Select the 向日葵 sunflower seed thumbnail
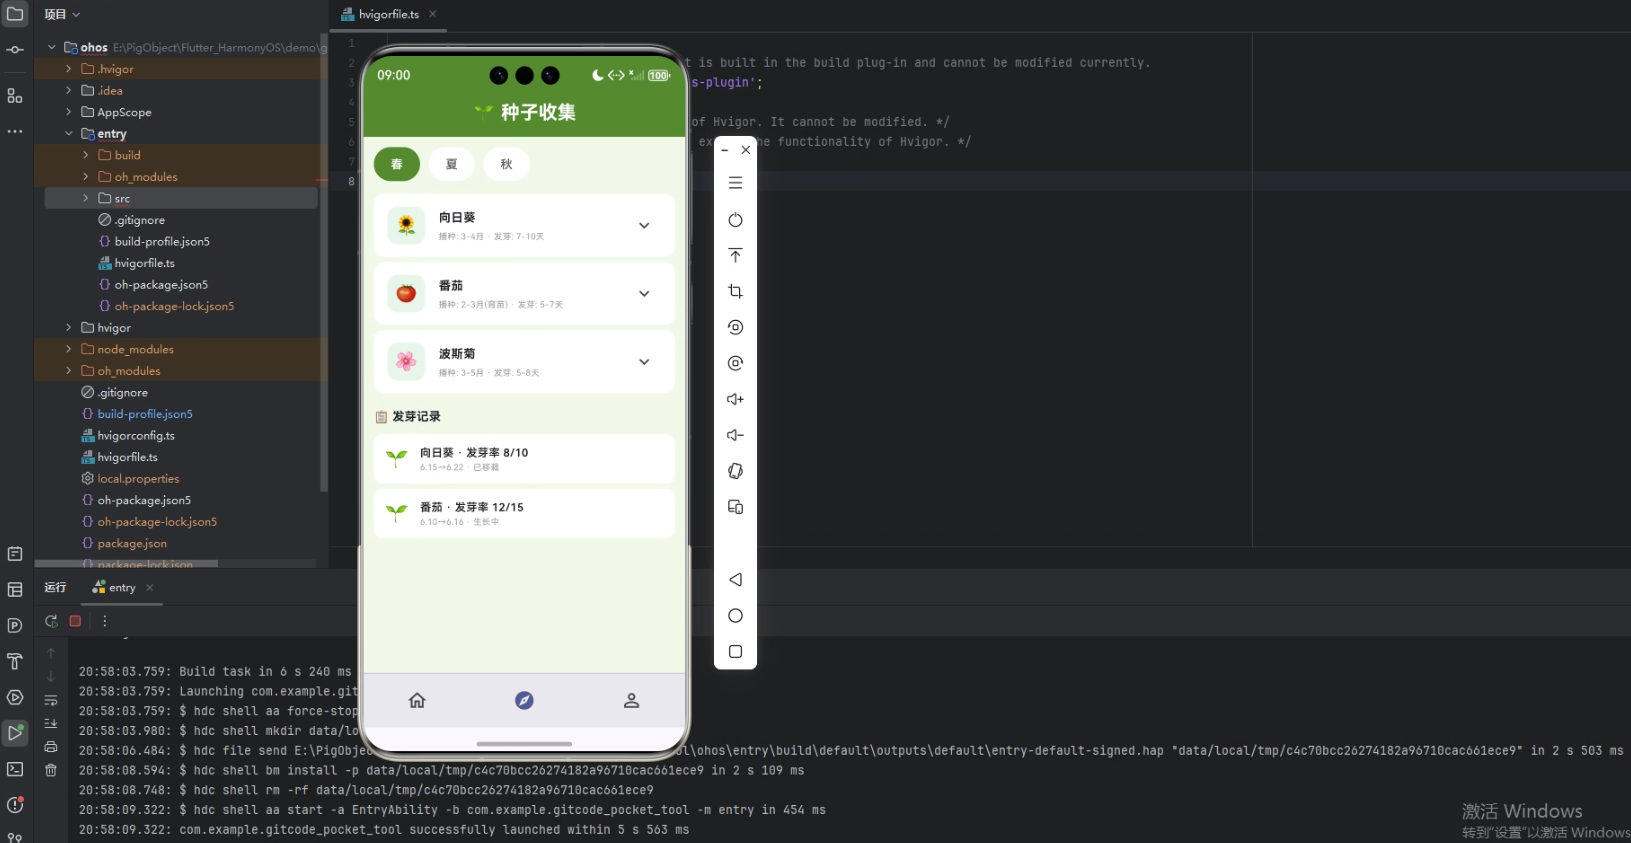Screen dimensions: 1631x843 pos(406,226)
